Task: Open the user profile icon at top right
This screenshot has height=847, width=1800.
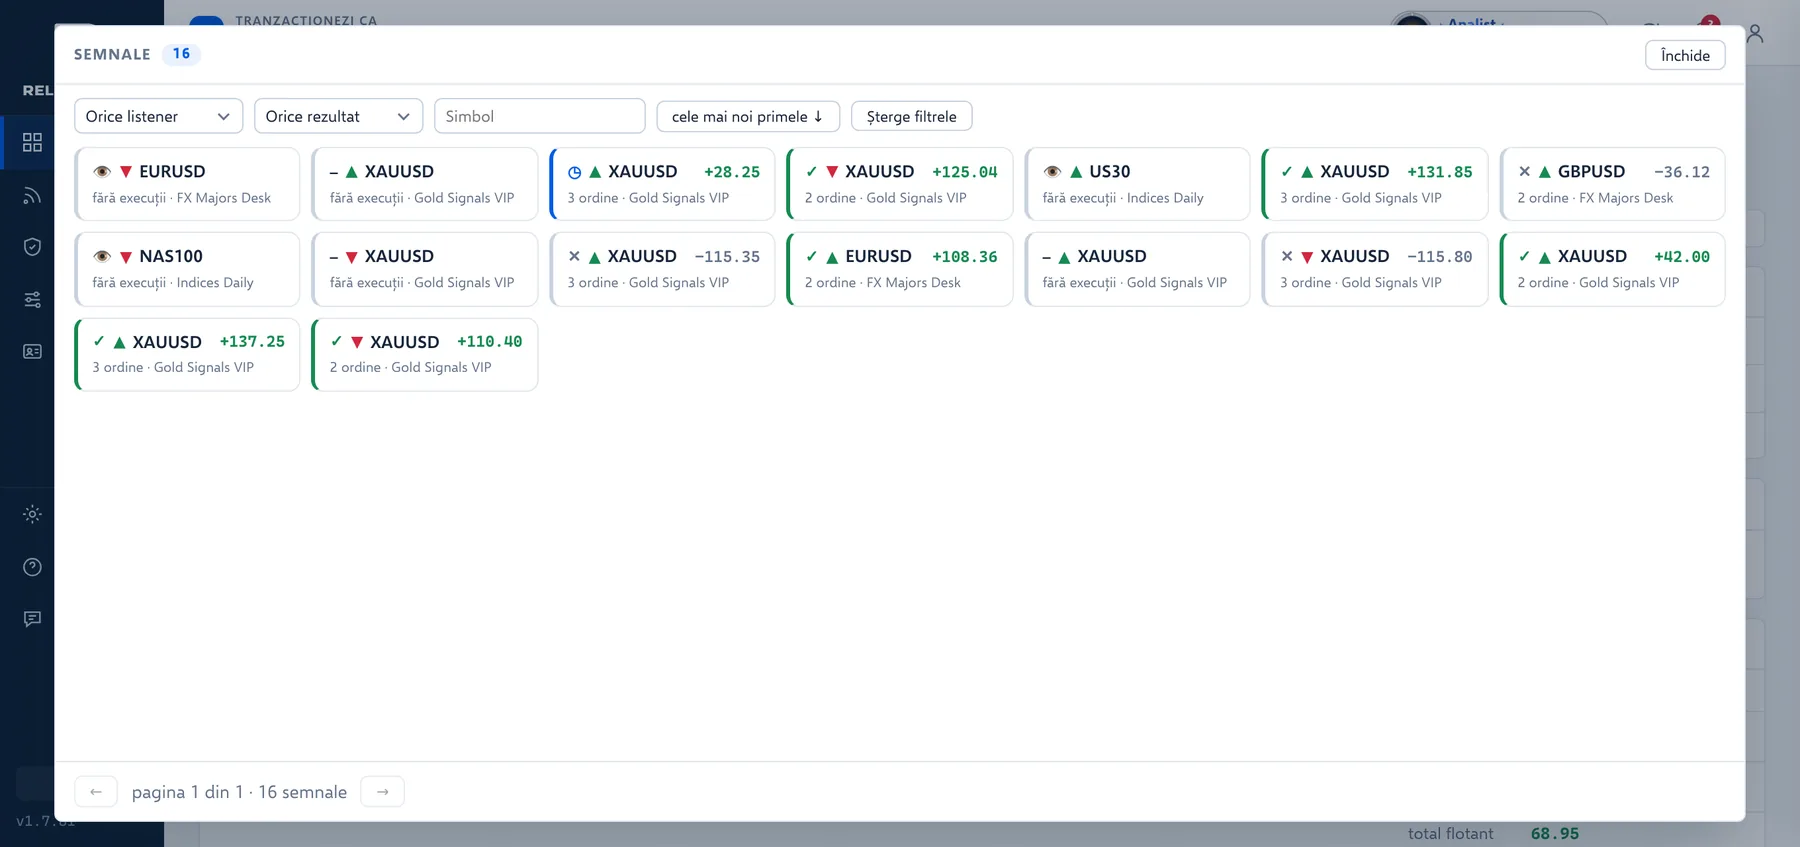Action: tap(1755, 34)
